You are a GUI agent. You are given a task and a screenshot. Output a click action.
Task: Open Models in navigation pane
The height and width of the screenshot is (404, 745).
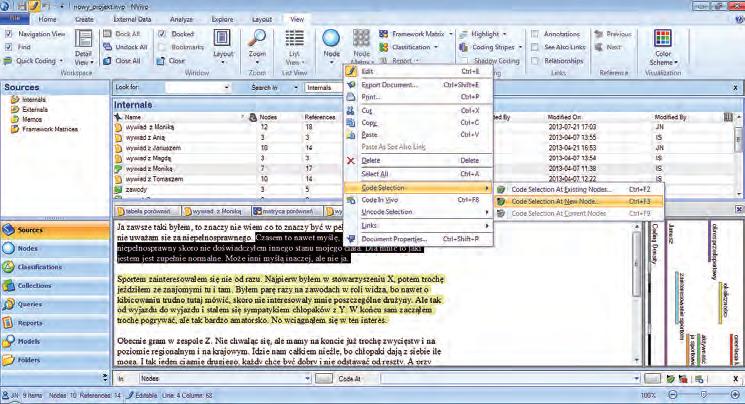(x=55, y=341)
